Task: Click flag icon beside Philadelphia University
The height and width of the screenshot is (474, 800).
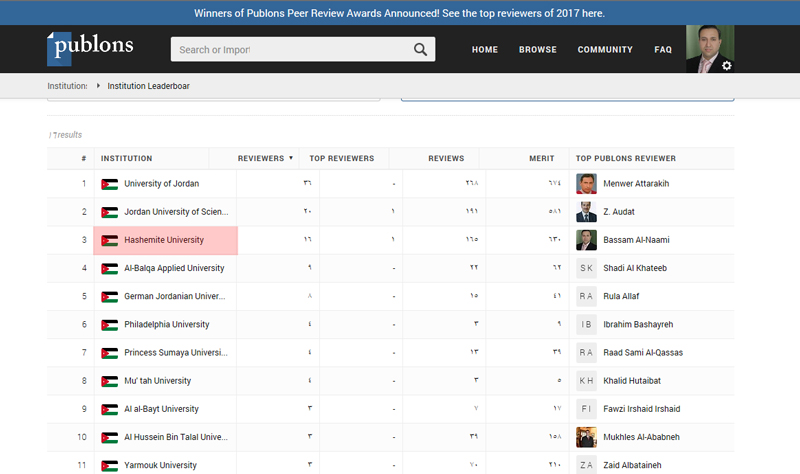Action: click(x=109, y=325)
